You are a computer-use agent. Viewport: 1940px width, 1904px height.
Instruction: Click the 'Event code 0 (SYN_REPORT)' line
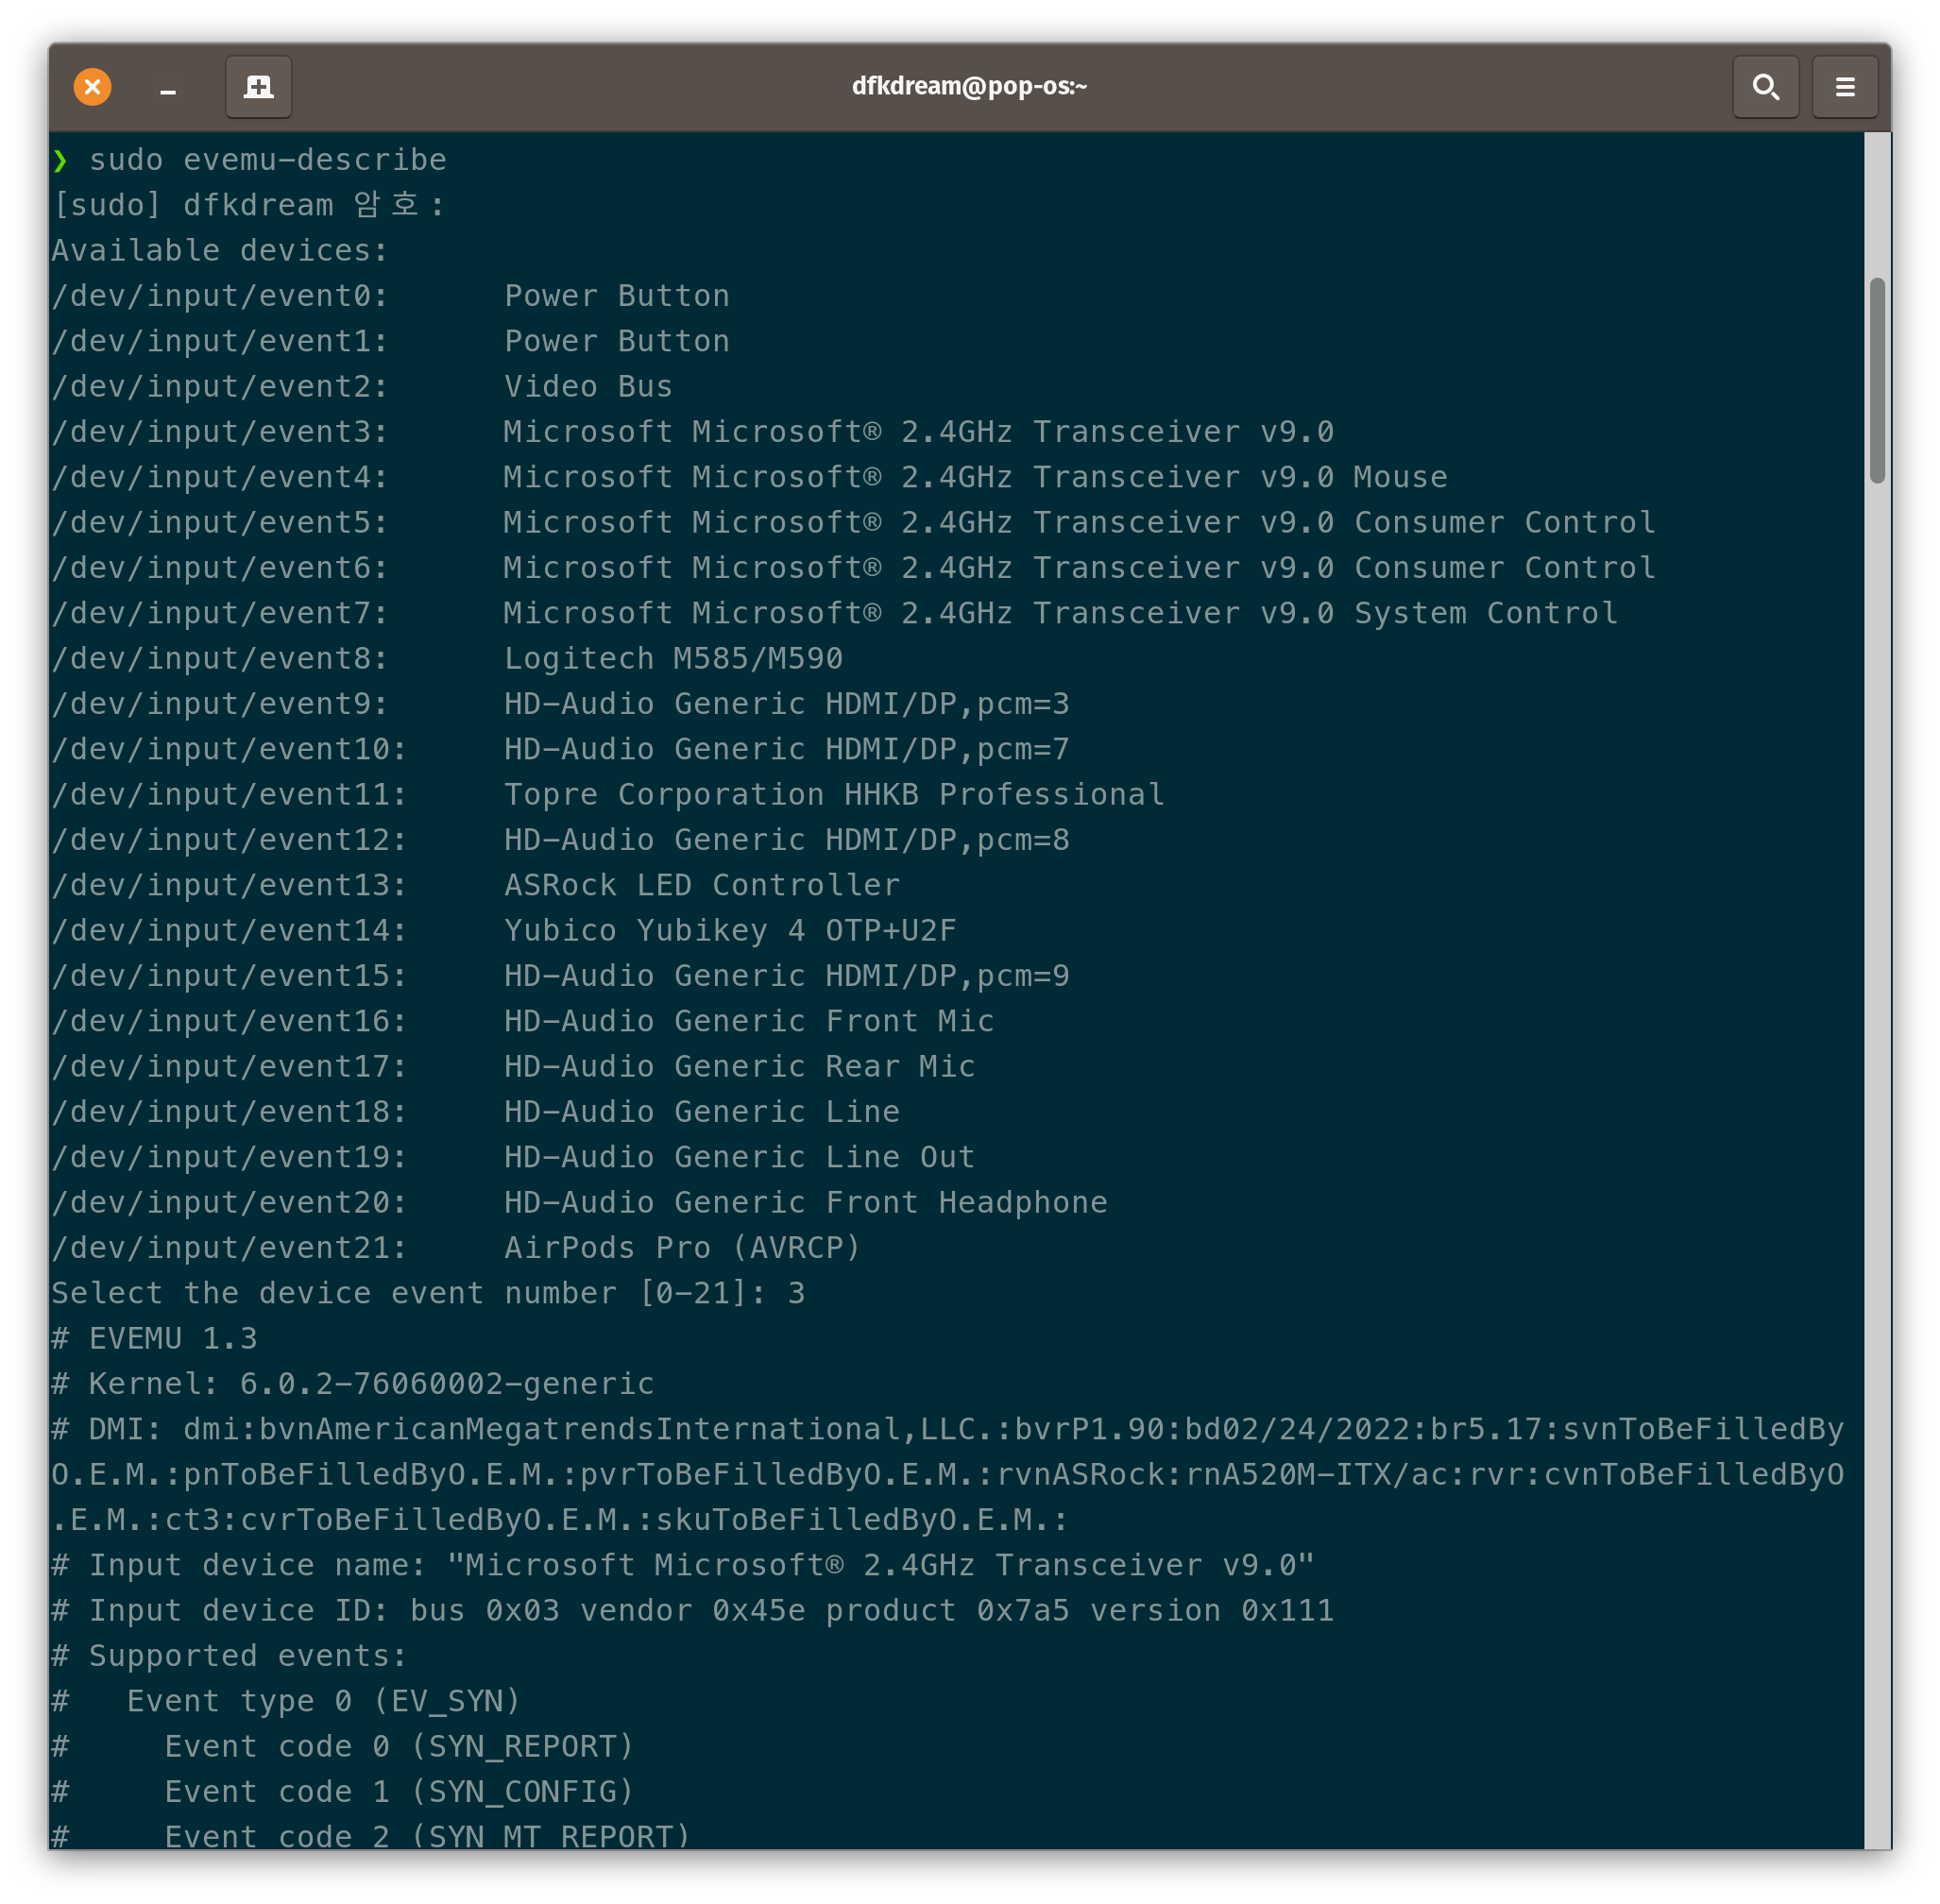[x=344, y=1746]
